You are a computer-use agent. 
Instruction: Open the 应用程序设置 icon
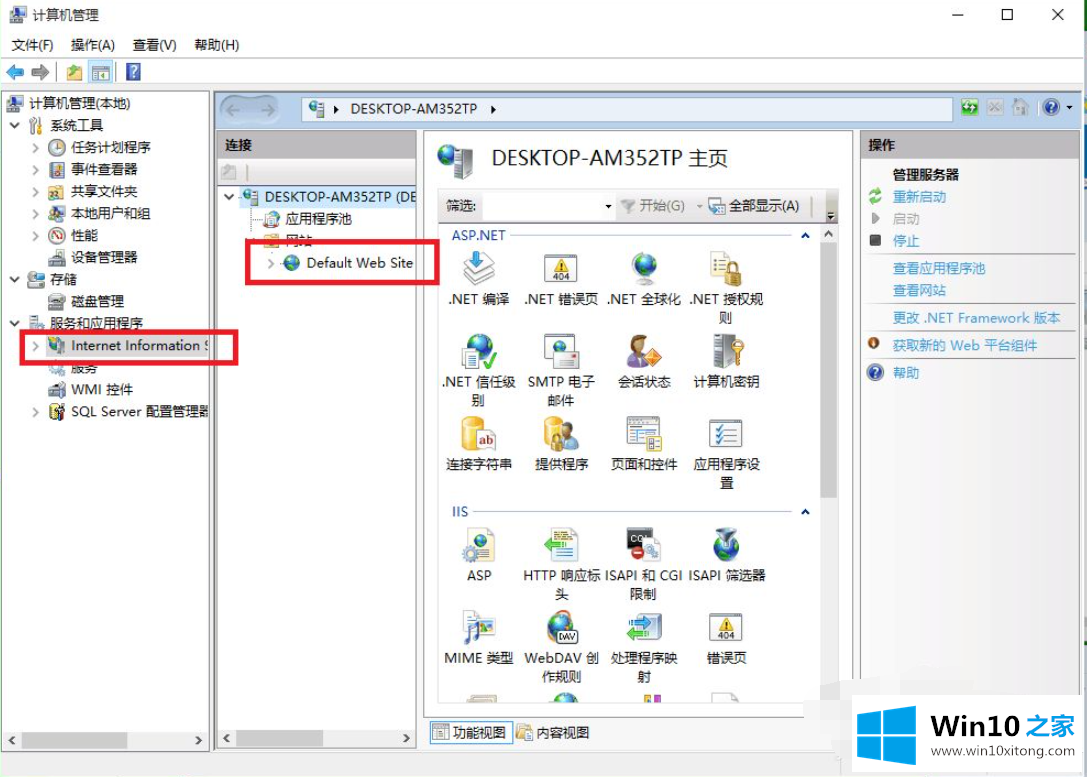coord(726,434)
